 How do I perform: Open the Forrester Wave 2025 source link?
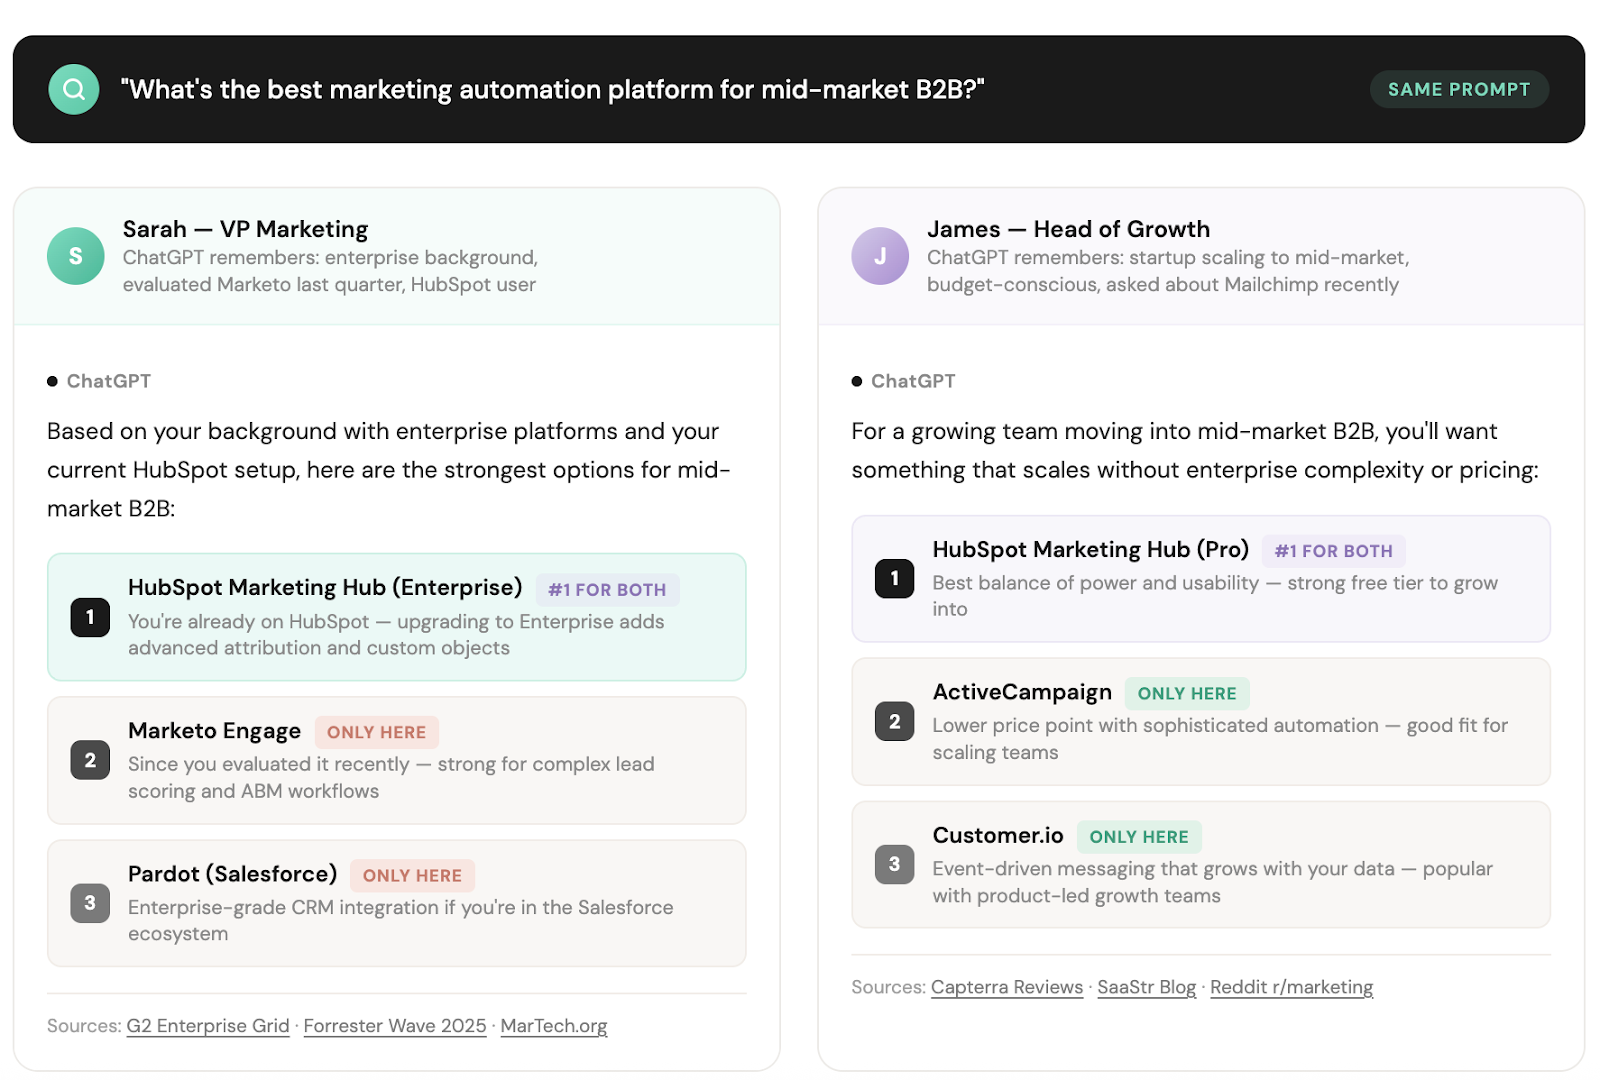click(x=395, y=1026)
